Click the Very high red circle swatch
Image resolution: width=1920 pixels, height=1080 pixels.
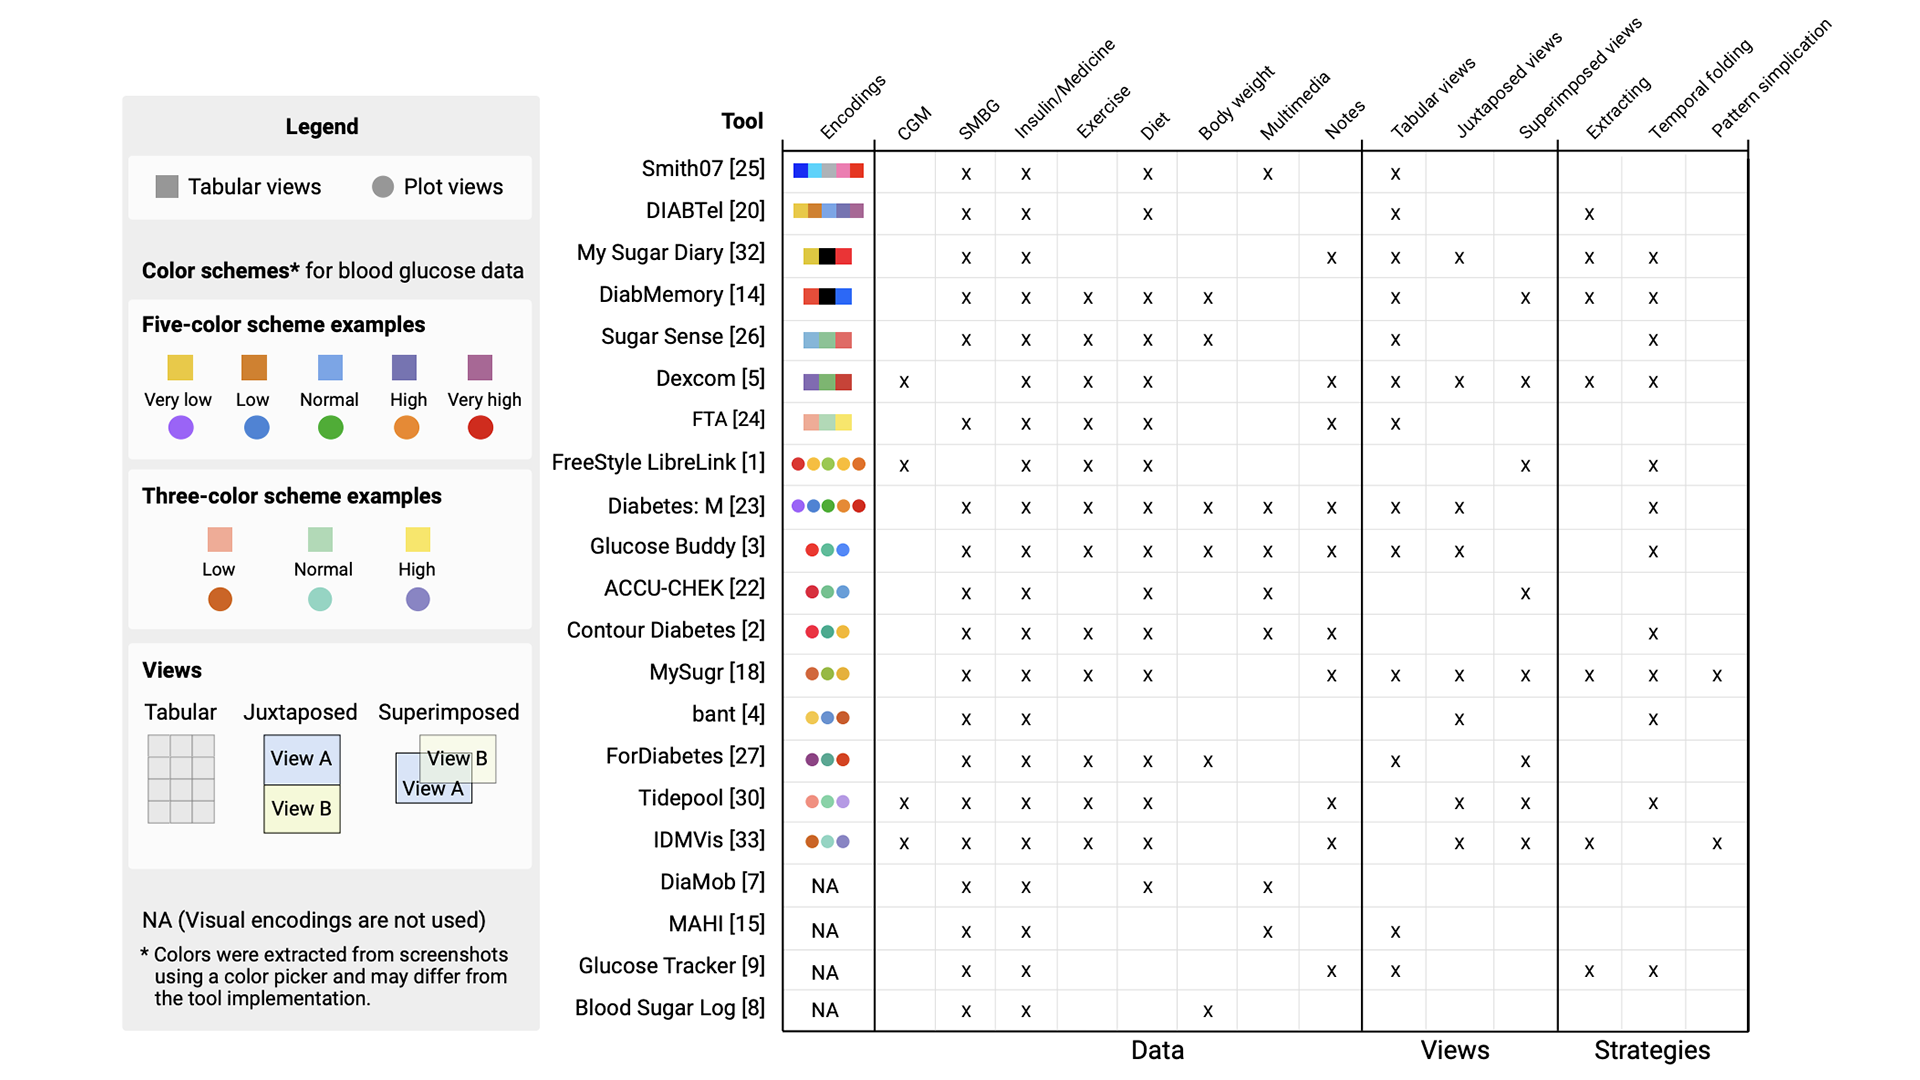click(480, 428)
